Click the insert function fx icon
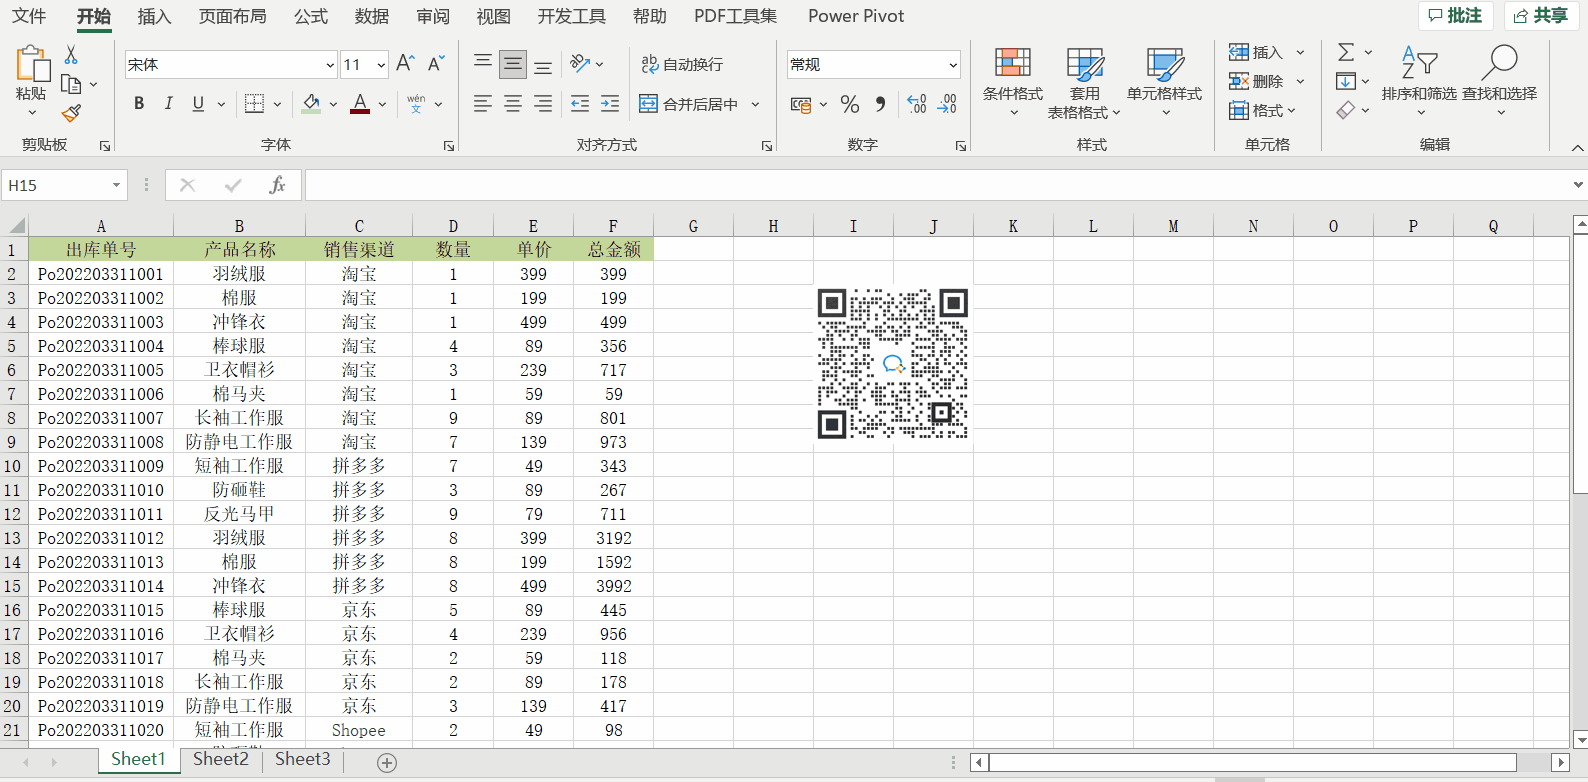 pyautogui.click(x=277, y=185)
